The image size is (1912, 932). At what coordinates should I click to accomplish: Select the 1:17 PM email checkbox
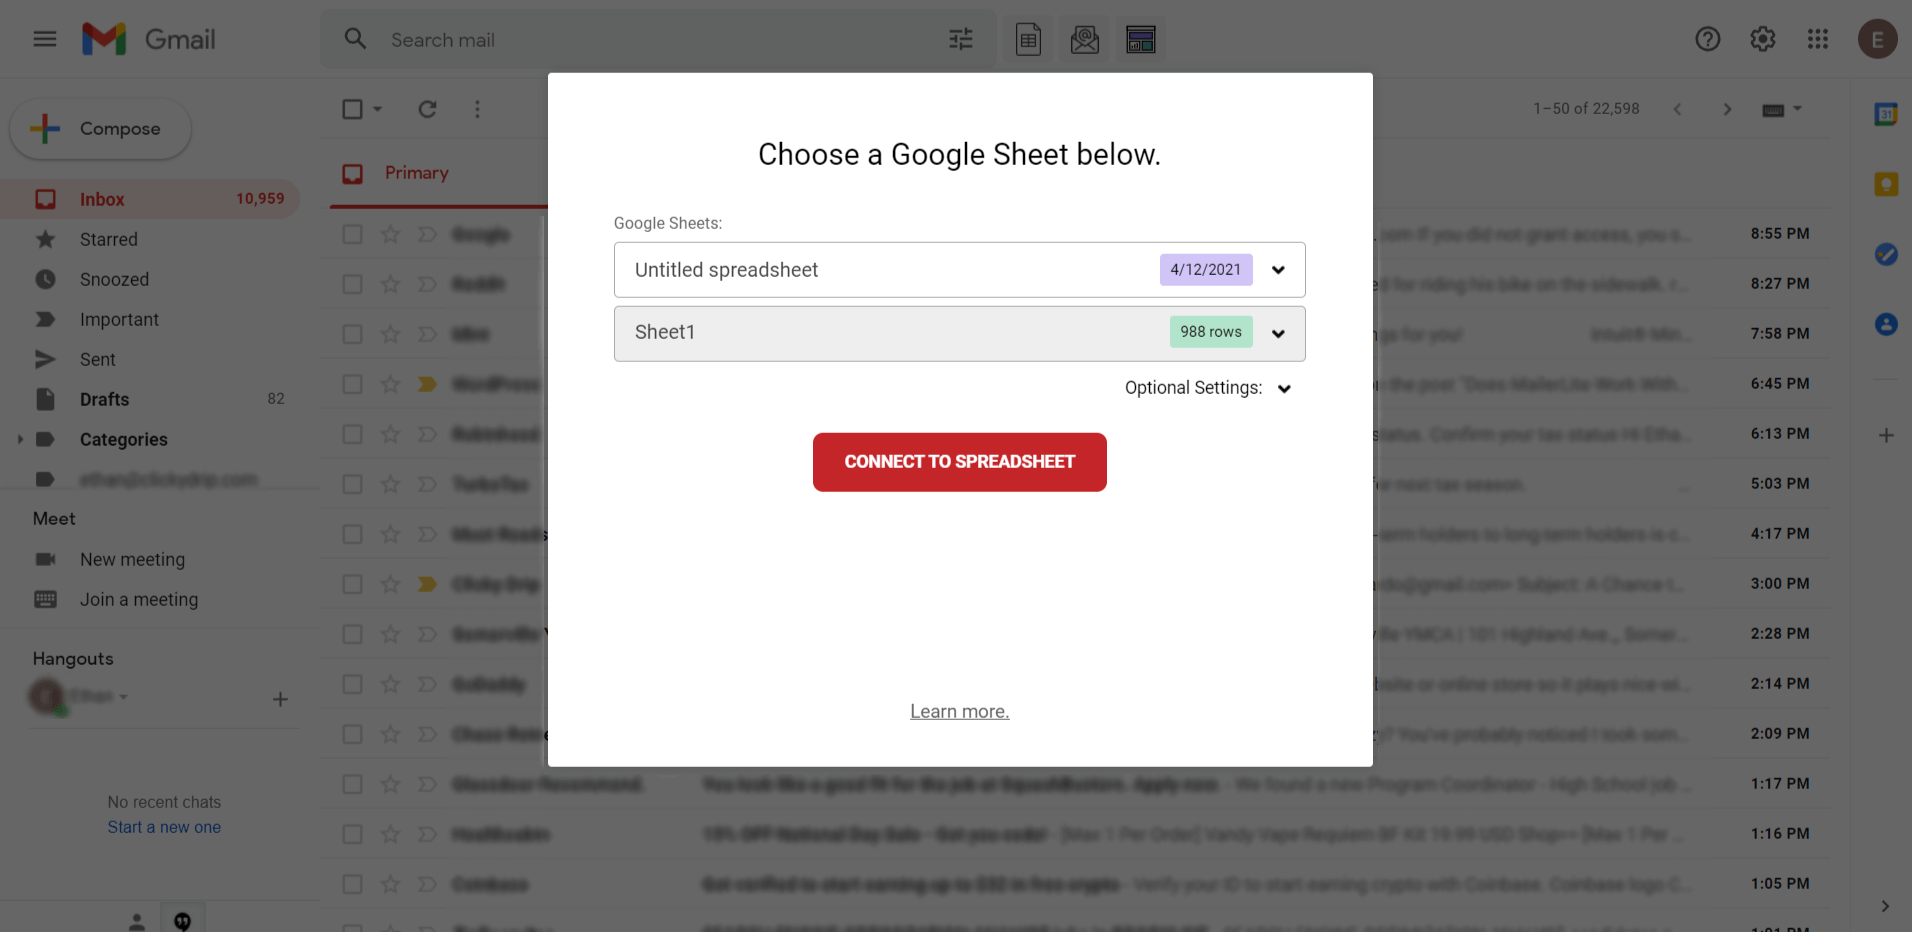click(x=352, y=784)
